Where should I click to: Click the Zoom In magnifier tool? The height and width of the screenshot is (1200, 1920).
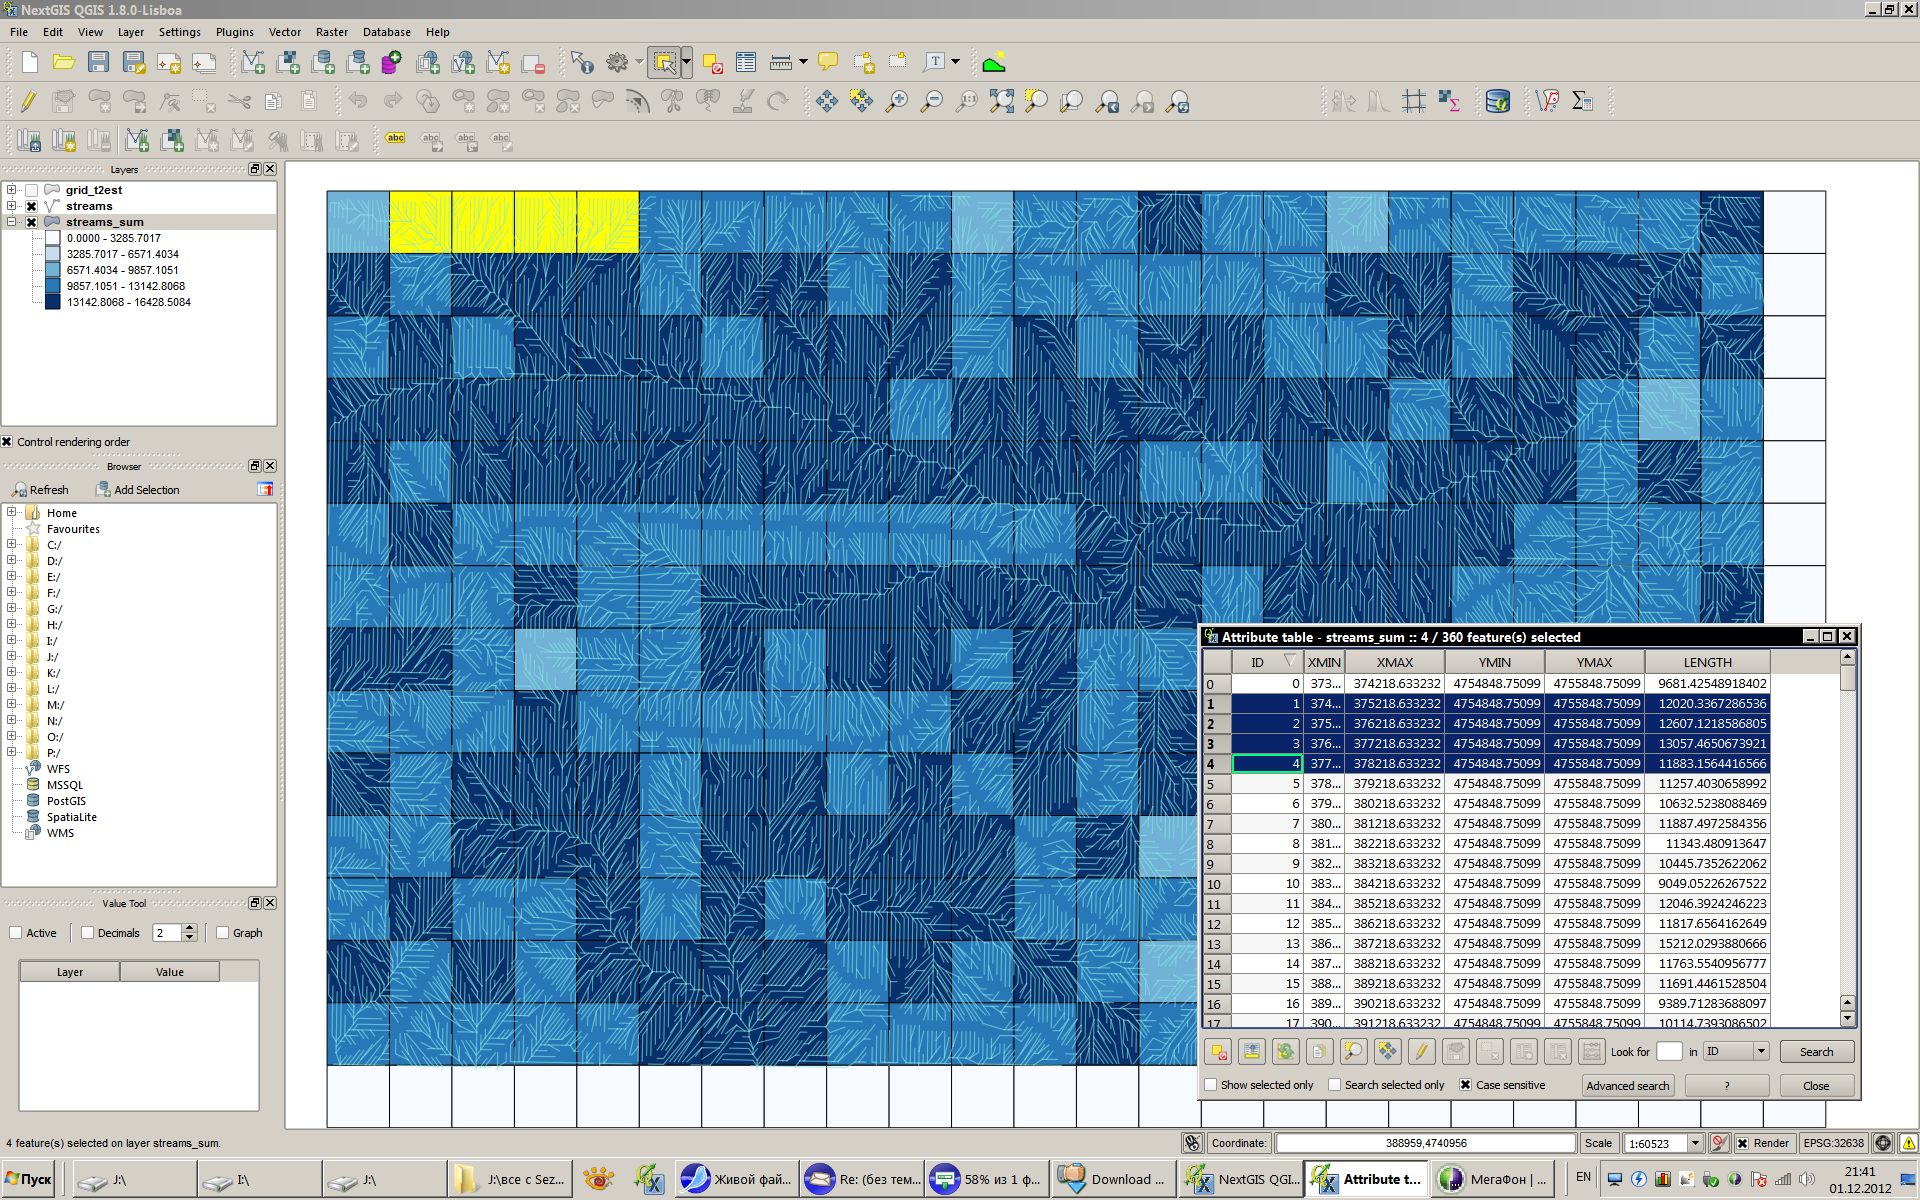coord(897,101)
